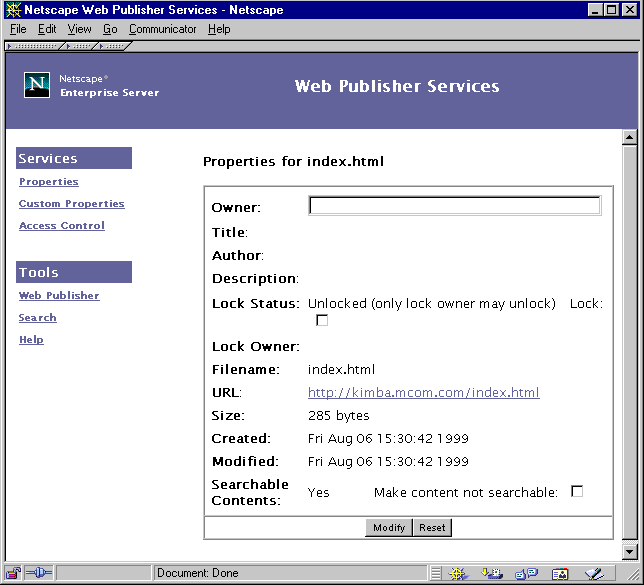
Task: Click the Searchable Contents 'Yes' value
Action: point(318,493)
